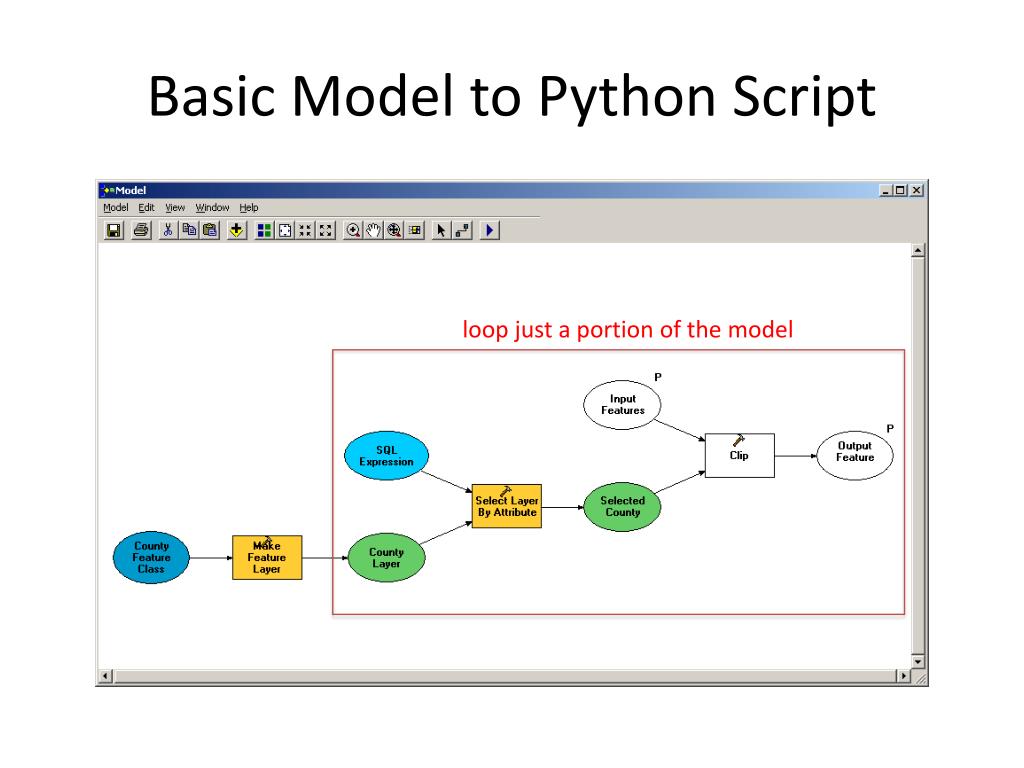Open the Edit menu
This screenshot has height=768, width=1024.
coord(146,208)
